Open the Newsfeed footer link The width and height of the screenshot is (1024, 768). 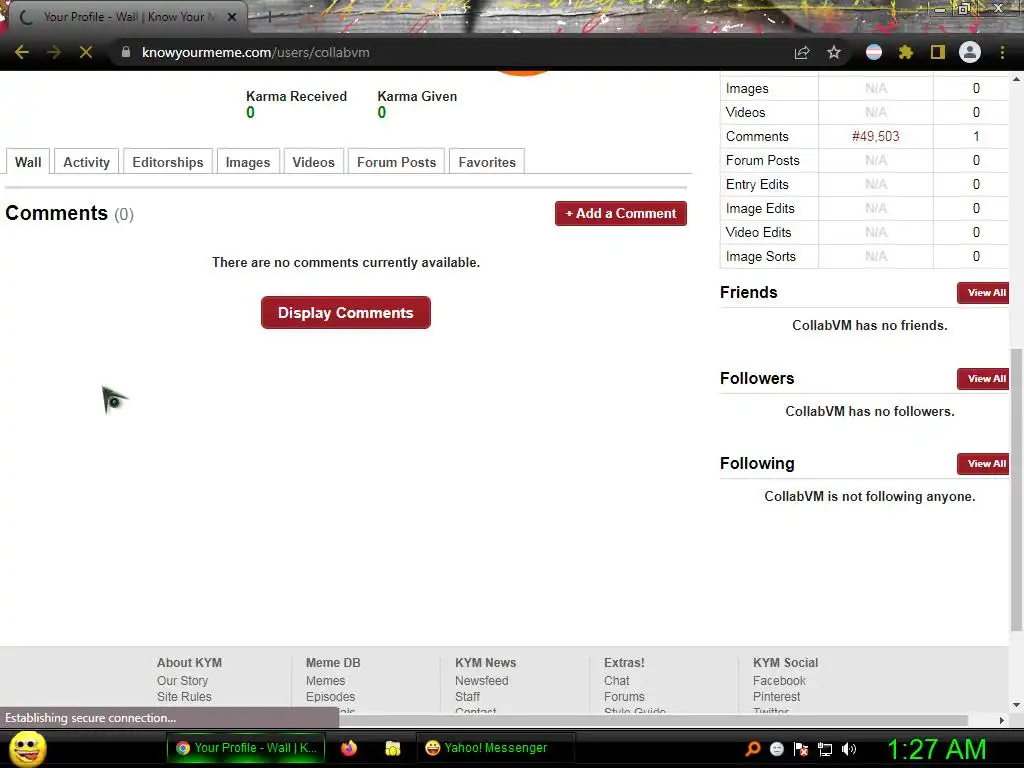481,680
